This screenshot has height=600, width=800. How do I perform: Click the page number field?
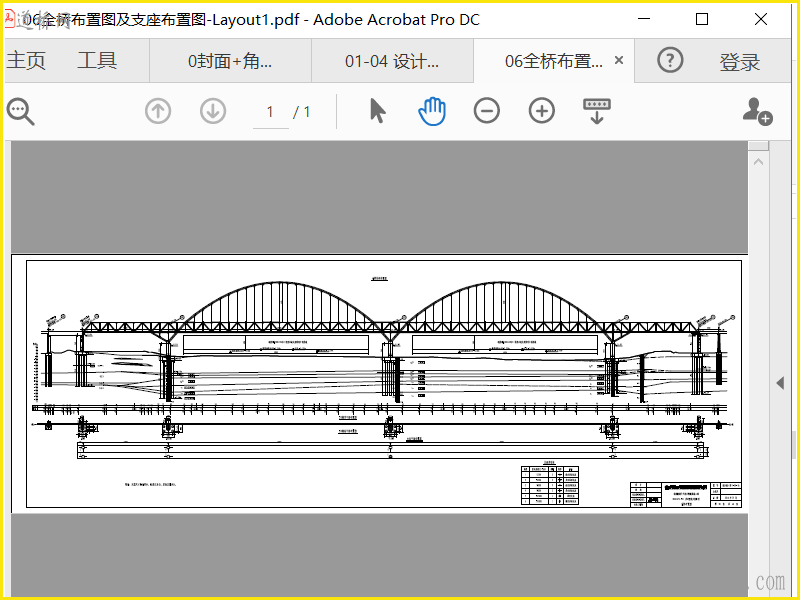(270, 112)
